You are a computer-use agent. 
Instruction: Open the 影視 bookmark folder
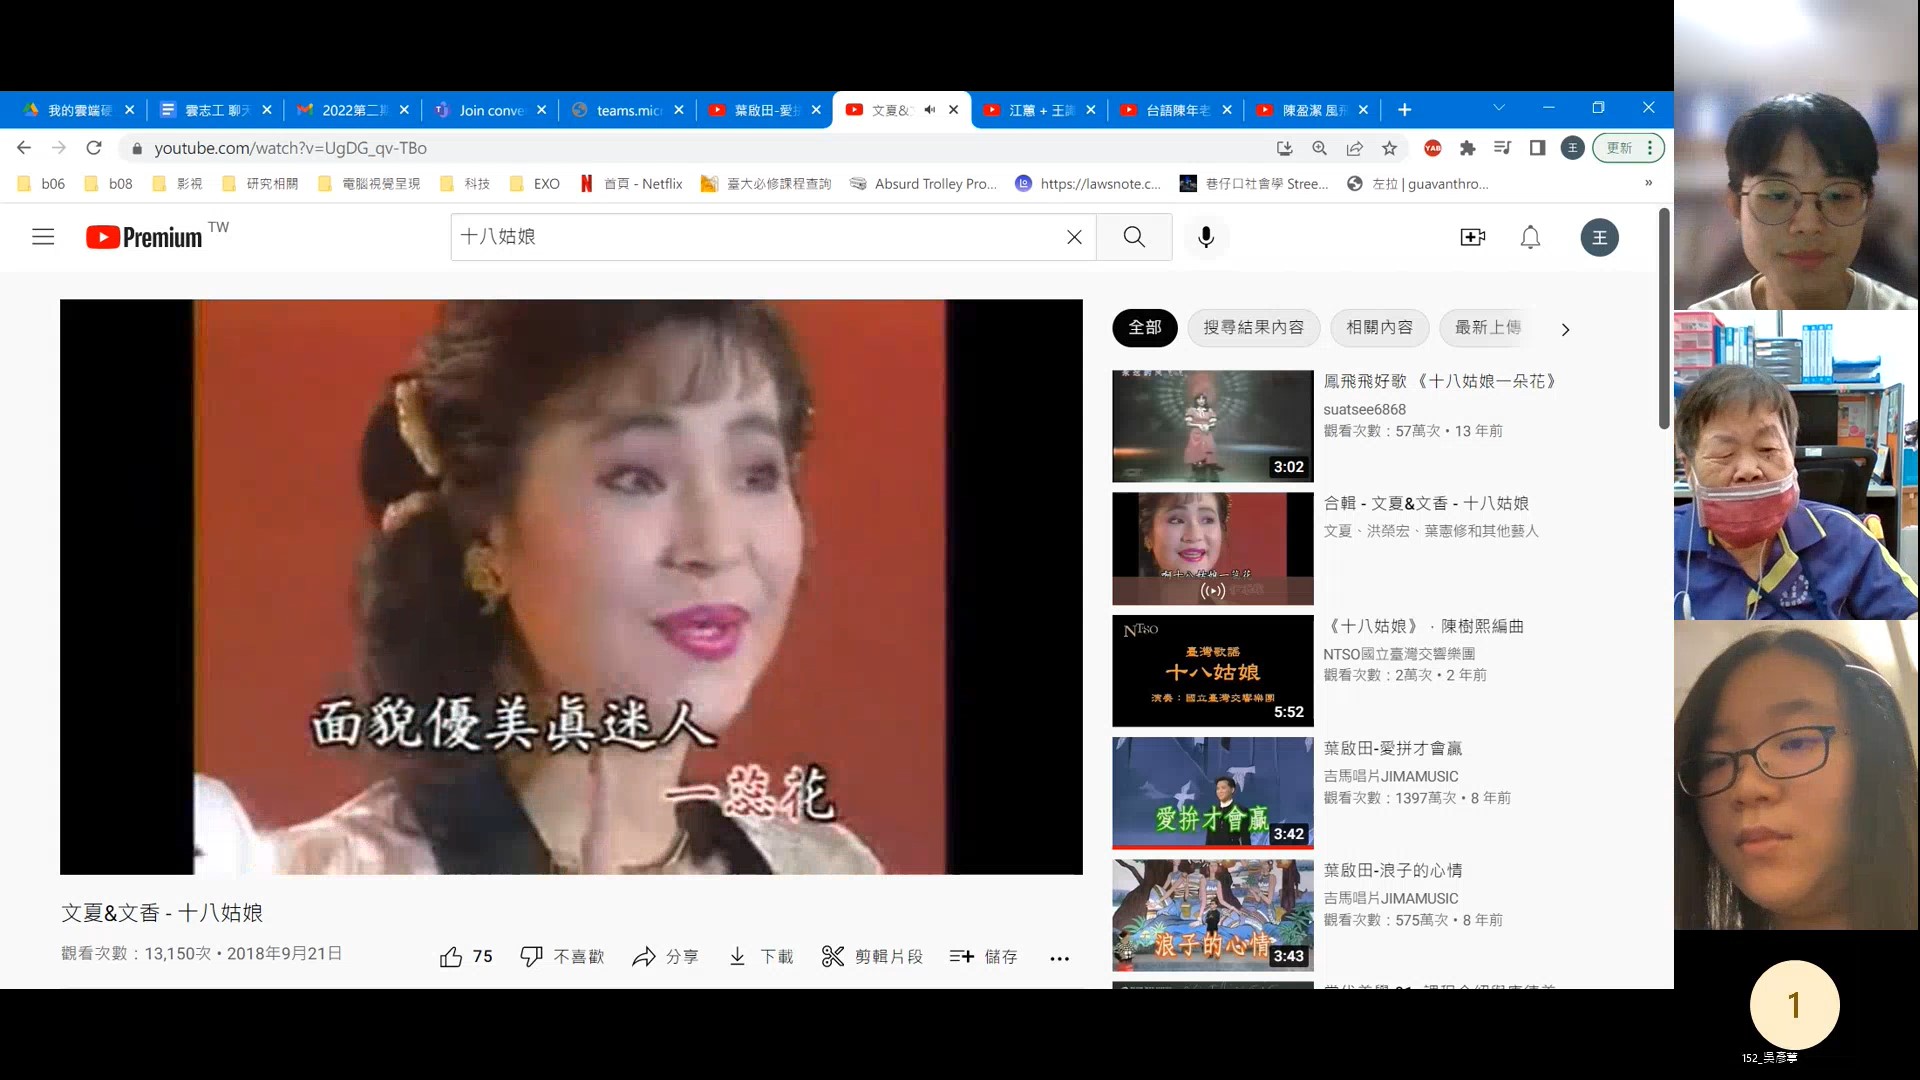point(178,184)
